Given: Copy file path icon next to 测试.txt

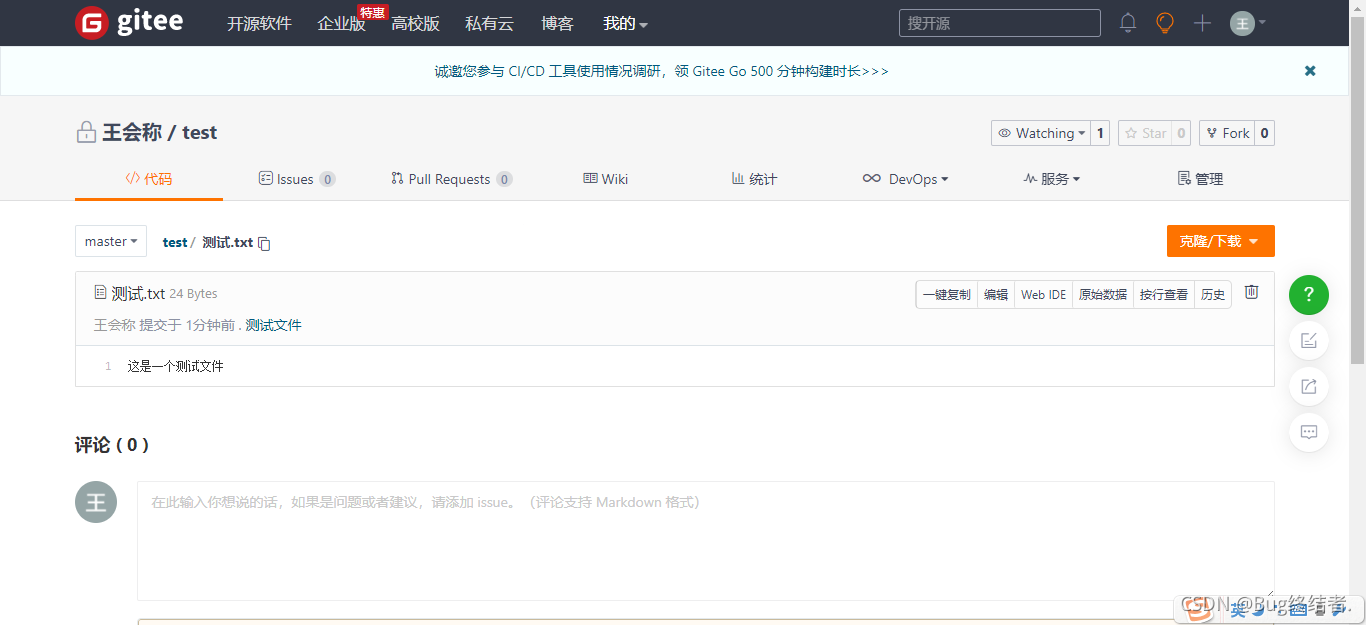Looking at the screenshot, I should tap(264, 243).
